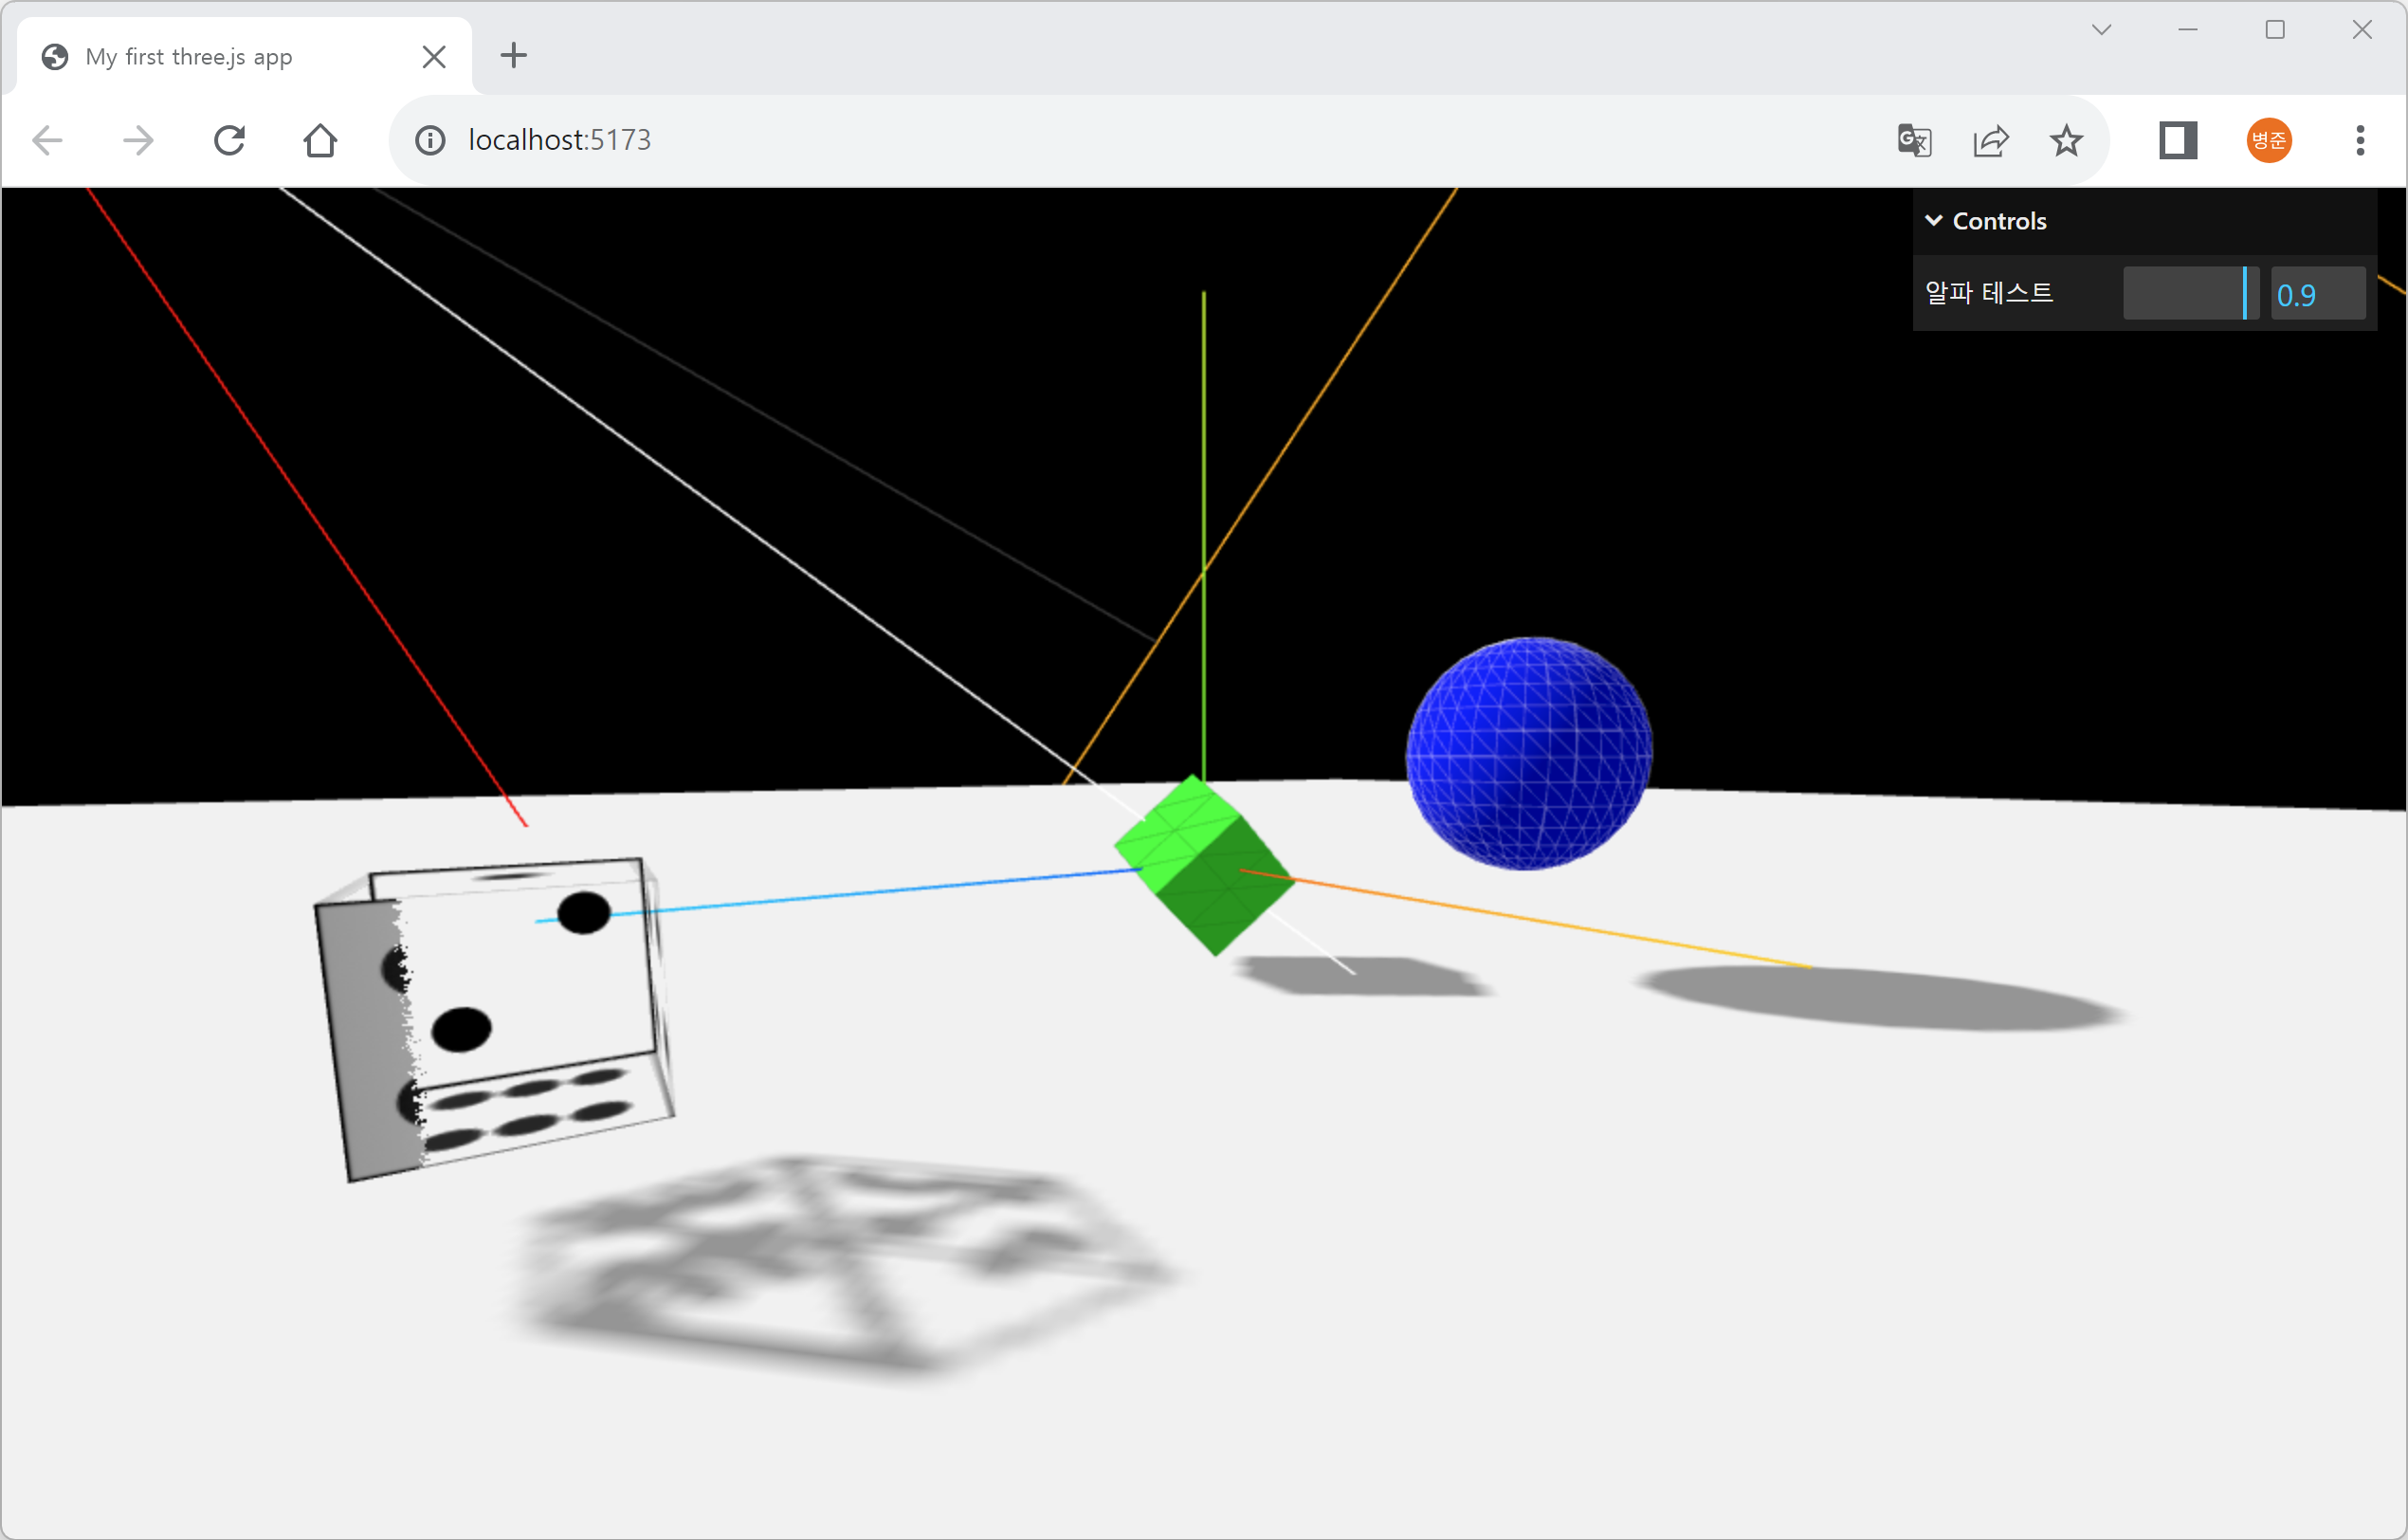Close the three.js app tab
Screen dimensions: 2408x1540
point(434,57)
